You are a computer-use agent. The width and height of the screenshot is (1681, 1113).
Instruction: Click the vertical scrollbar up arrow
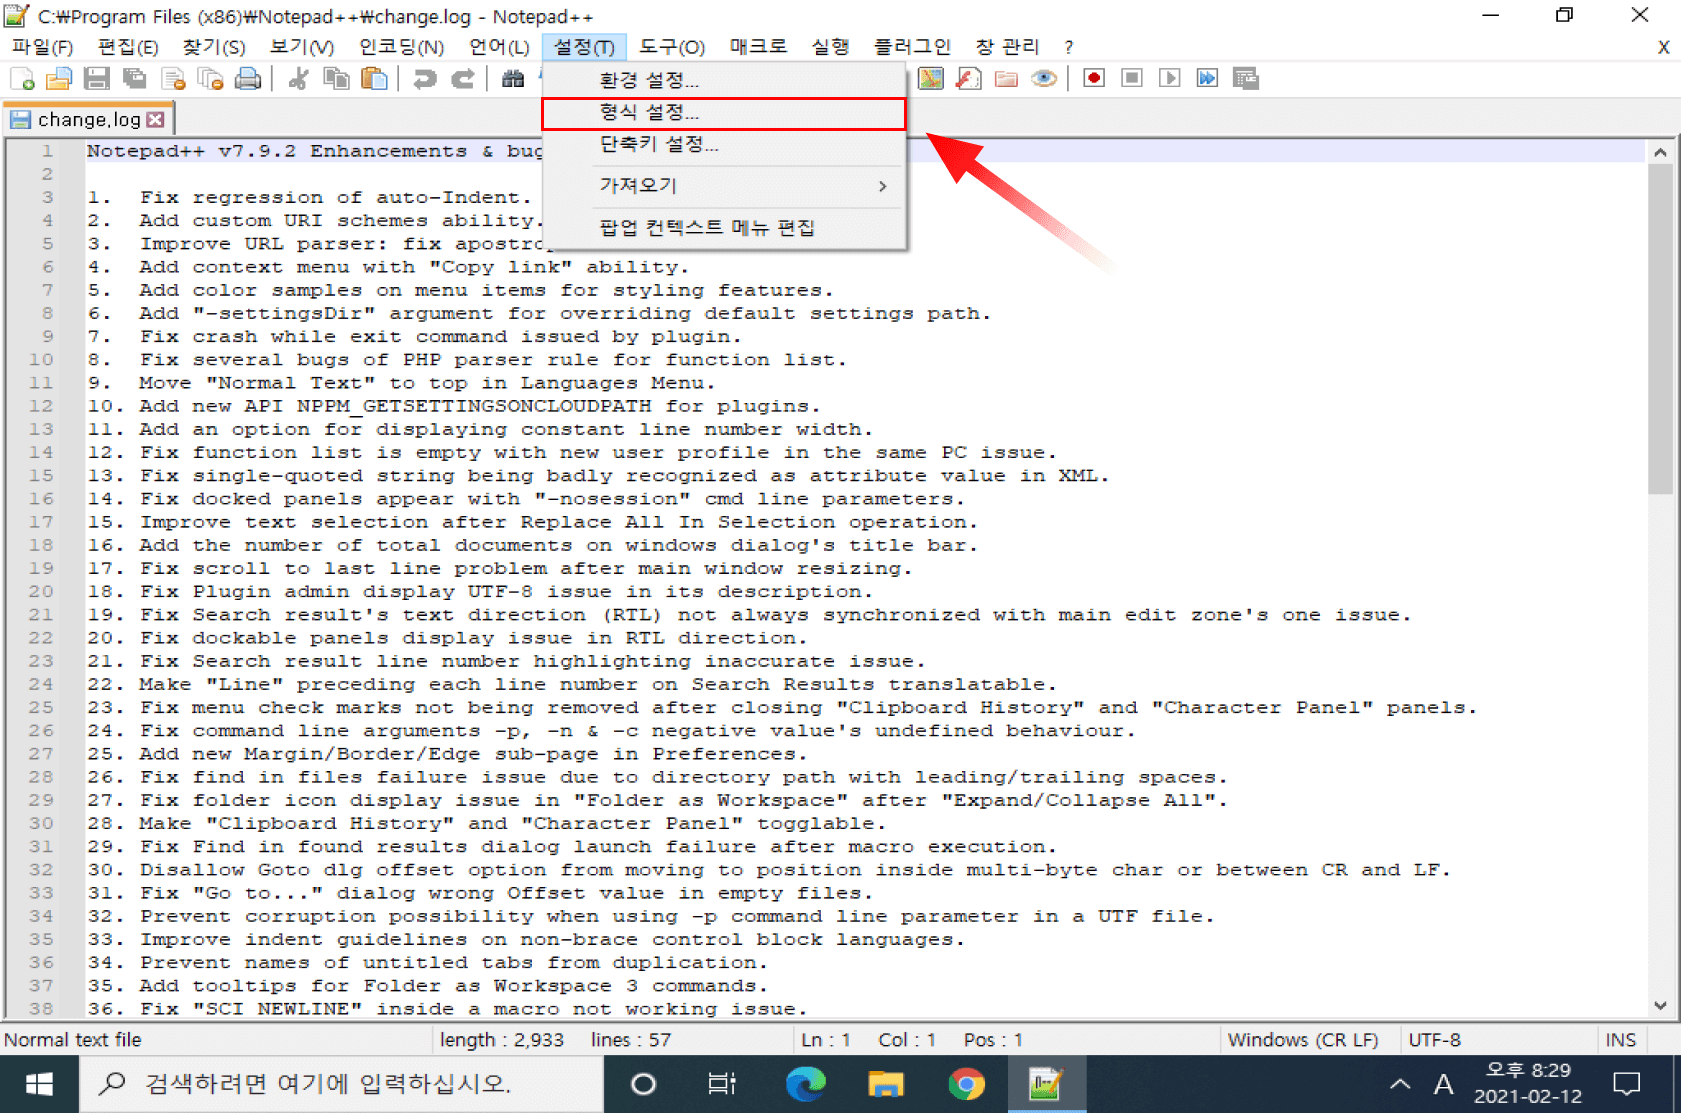[1660, 152]
